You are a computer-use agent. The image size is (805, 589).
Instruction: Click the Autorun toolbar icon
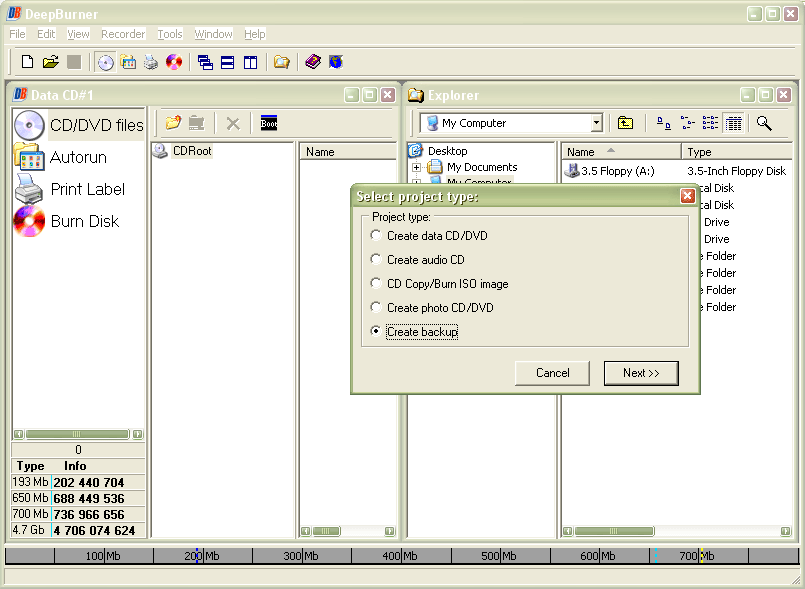pyautogui.click(x=128, y=62)
